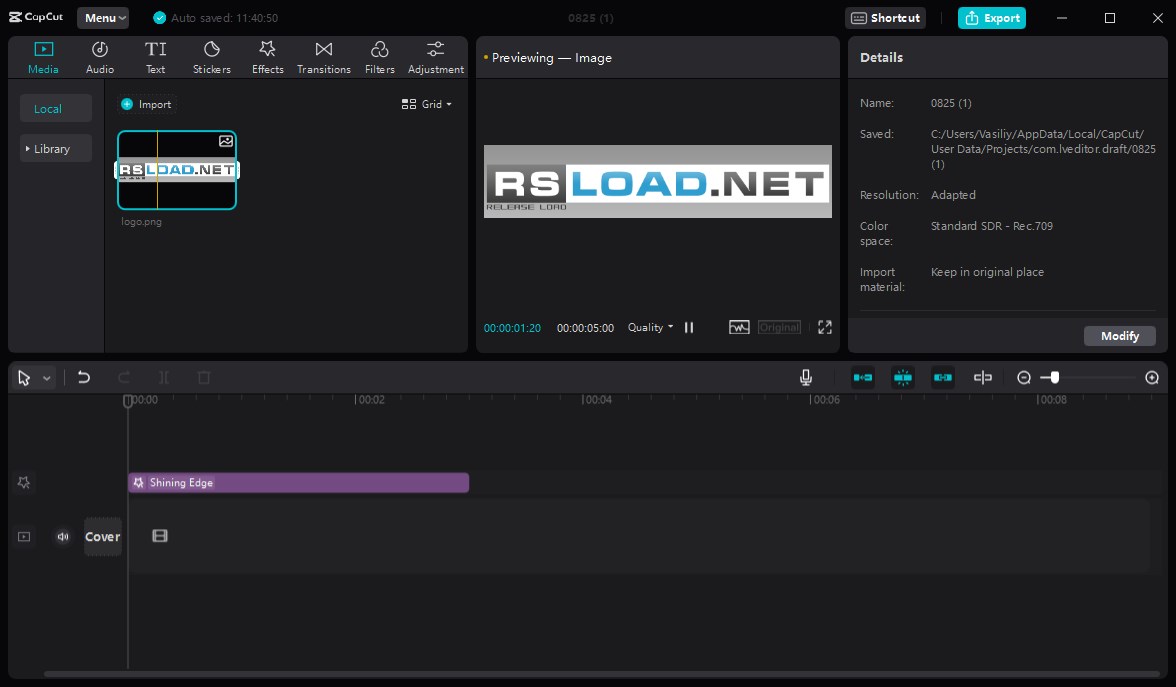Click the Export button
Viewport: 1176px width, 687px height.
(992, 18)
